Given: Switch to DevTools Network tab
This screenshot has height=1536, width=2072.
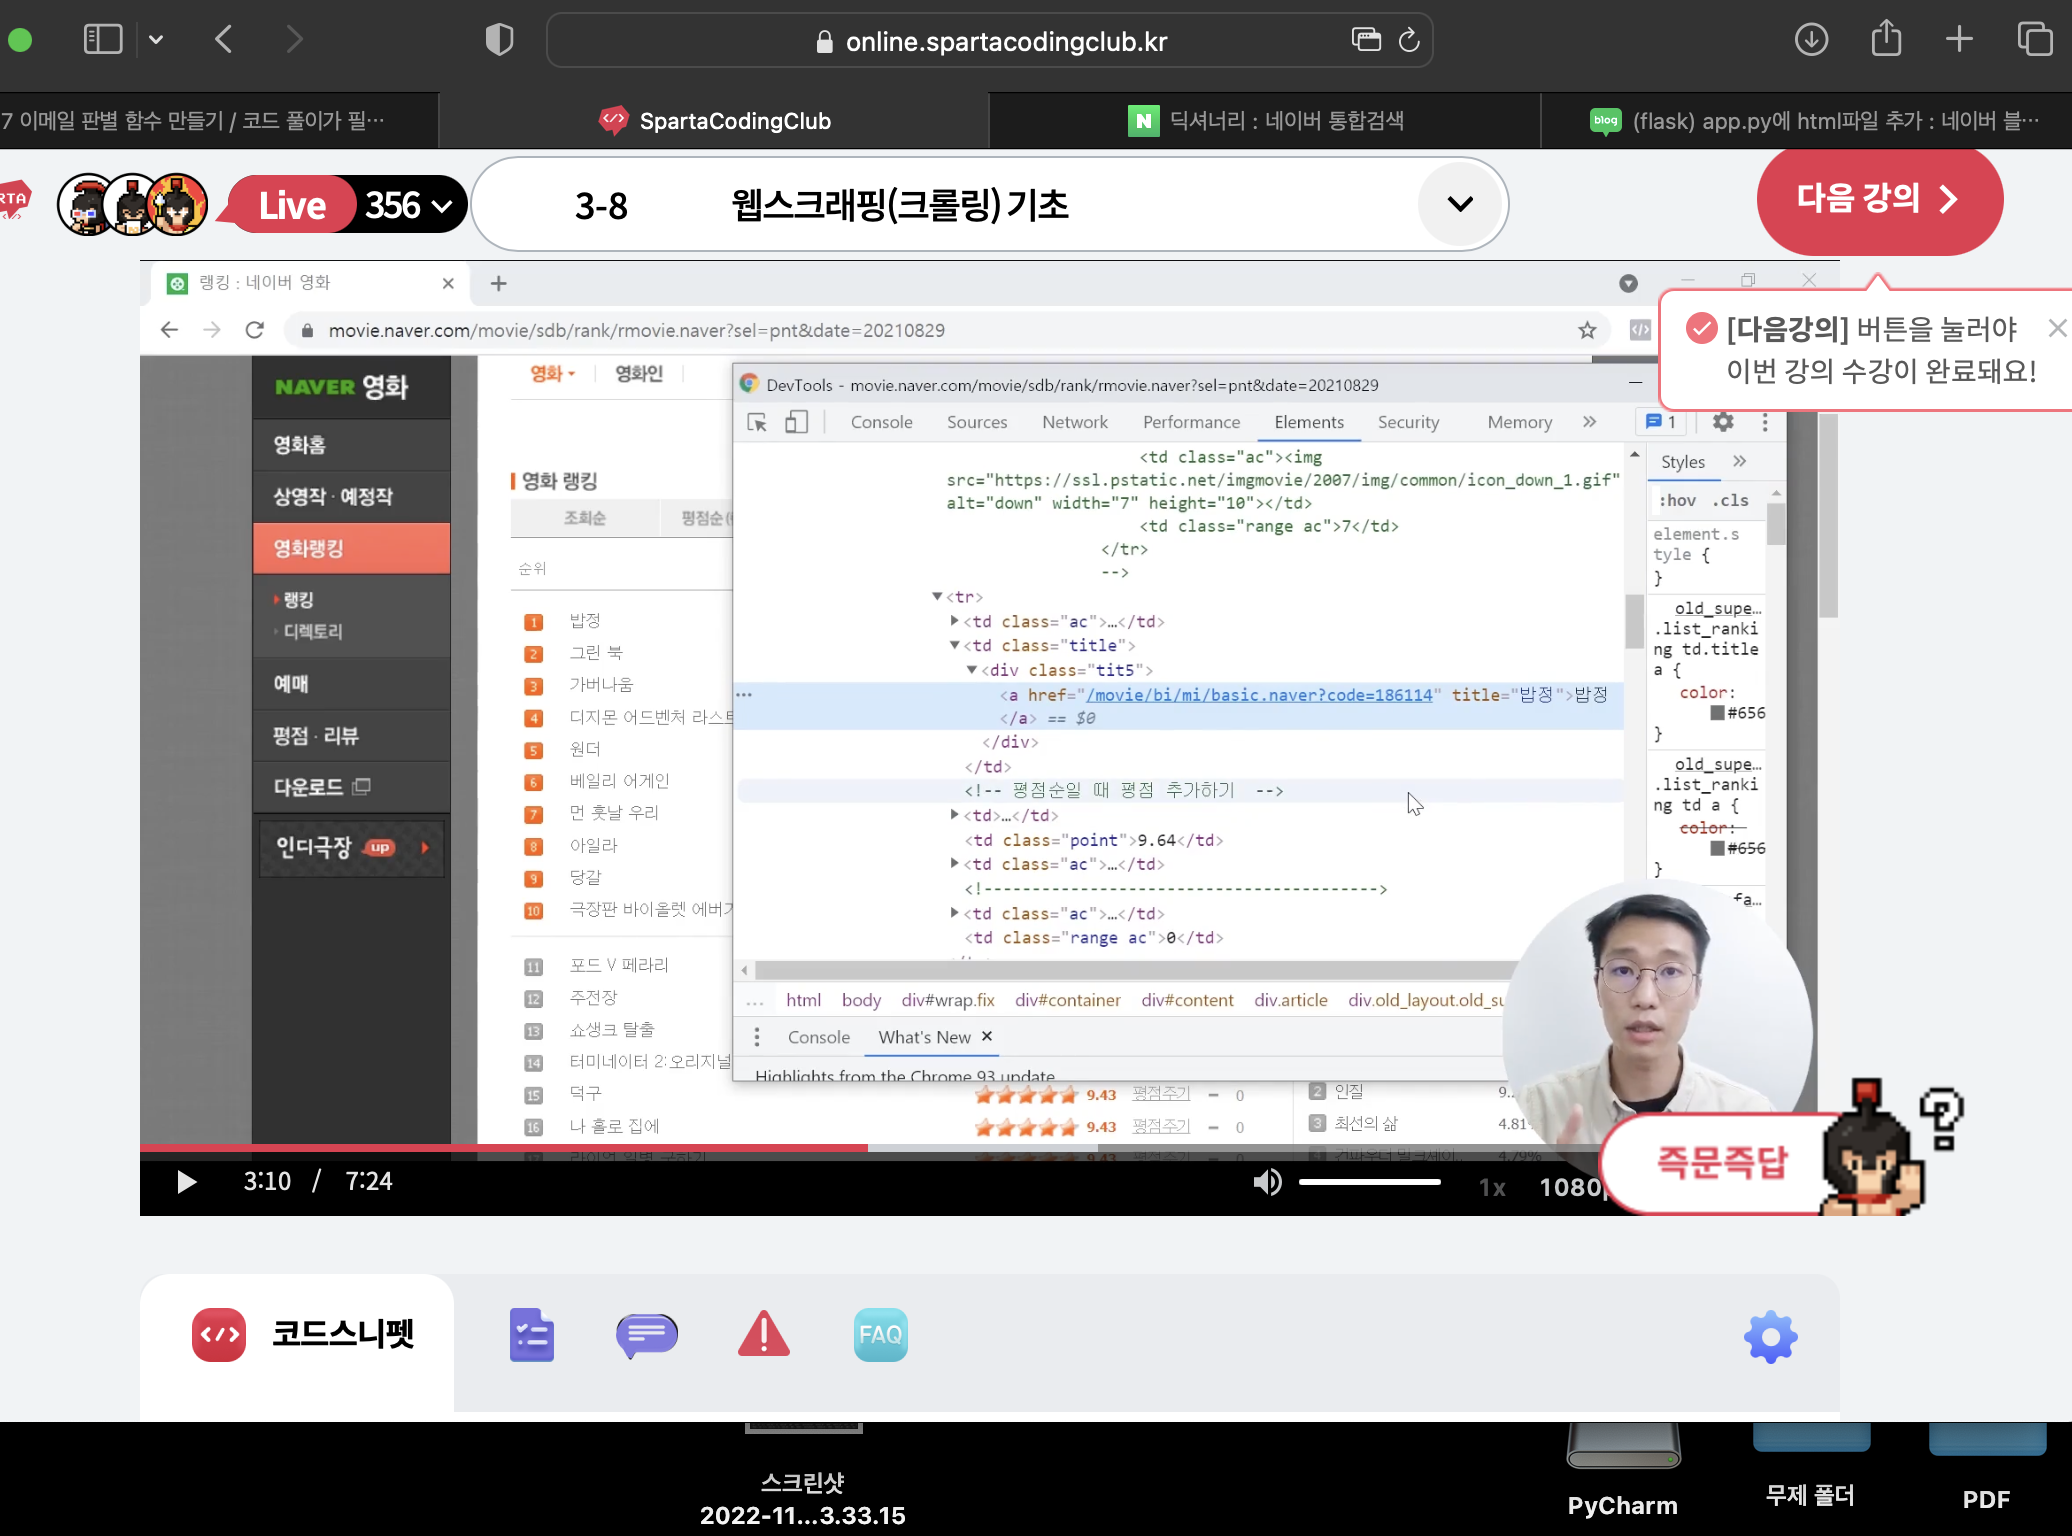Looking at the screenshot, I should pos(1075,422).
